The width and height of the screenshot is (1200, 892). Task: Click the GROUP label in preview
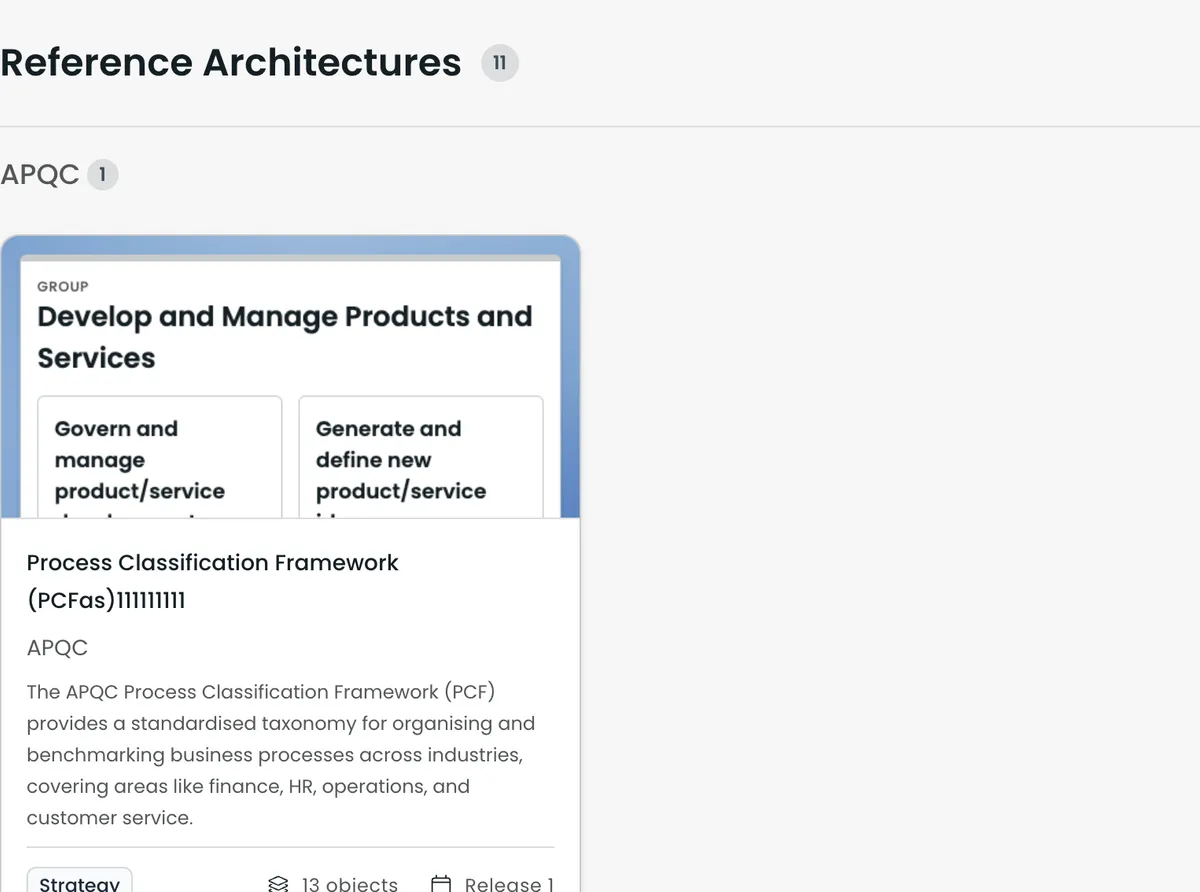[x=63, y=286]
